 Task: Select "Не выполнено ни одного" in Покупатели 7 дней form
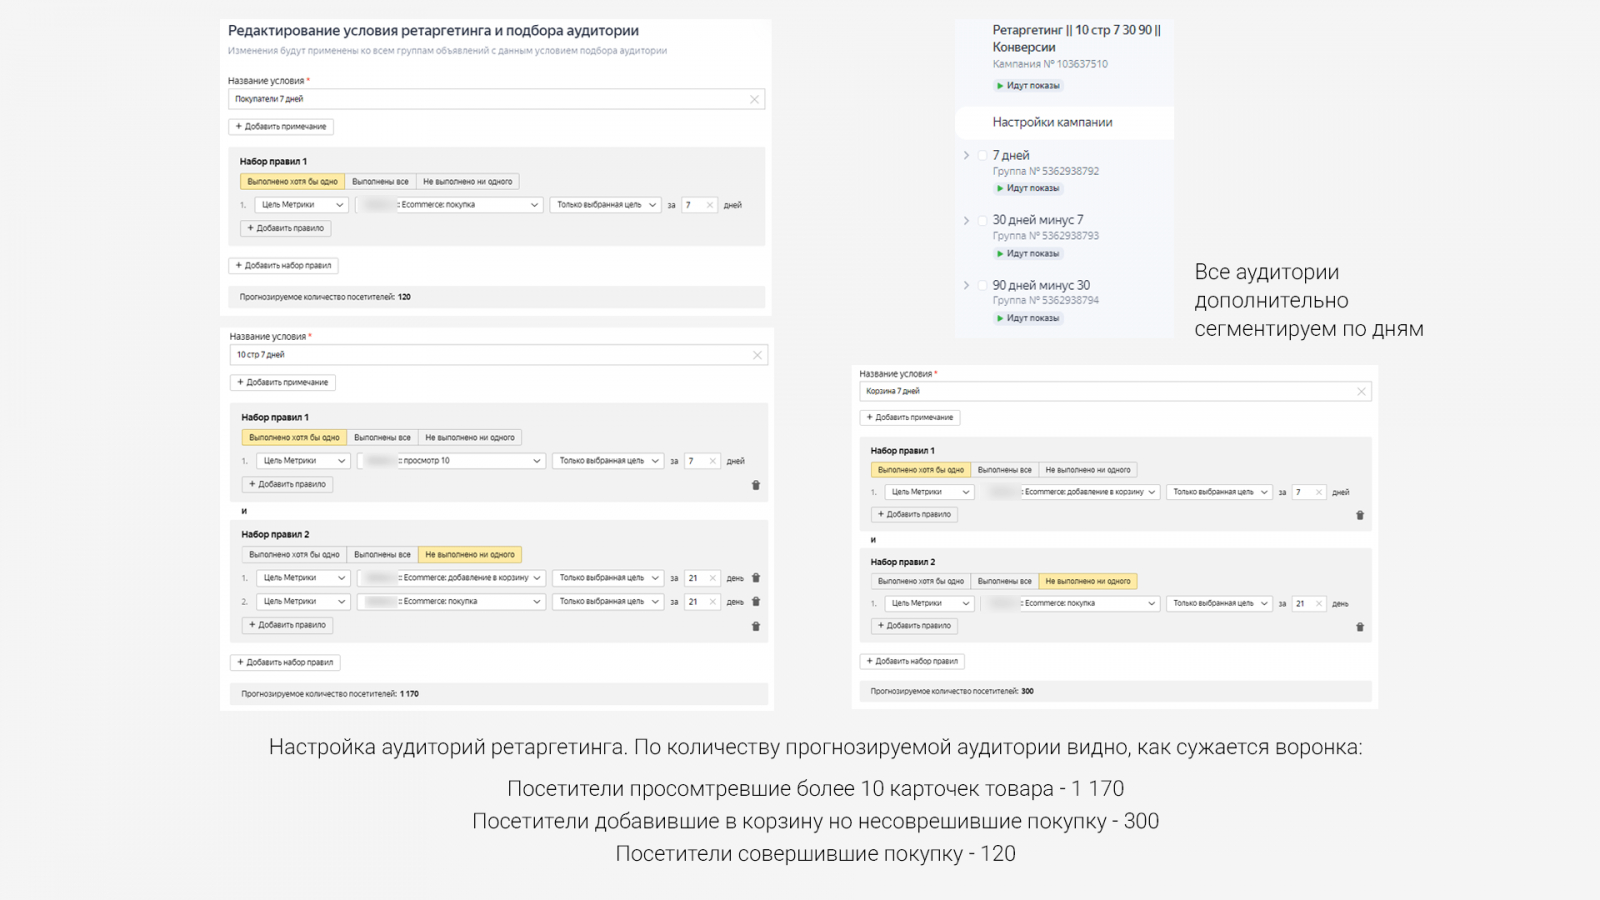(468, 182)
